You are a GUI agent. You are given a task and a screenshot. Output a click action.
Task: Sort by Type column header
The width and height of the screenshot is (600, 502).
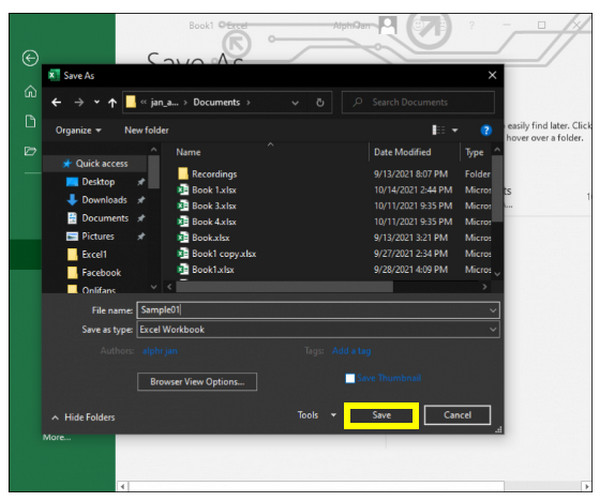(474, 152)
